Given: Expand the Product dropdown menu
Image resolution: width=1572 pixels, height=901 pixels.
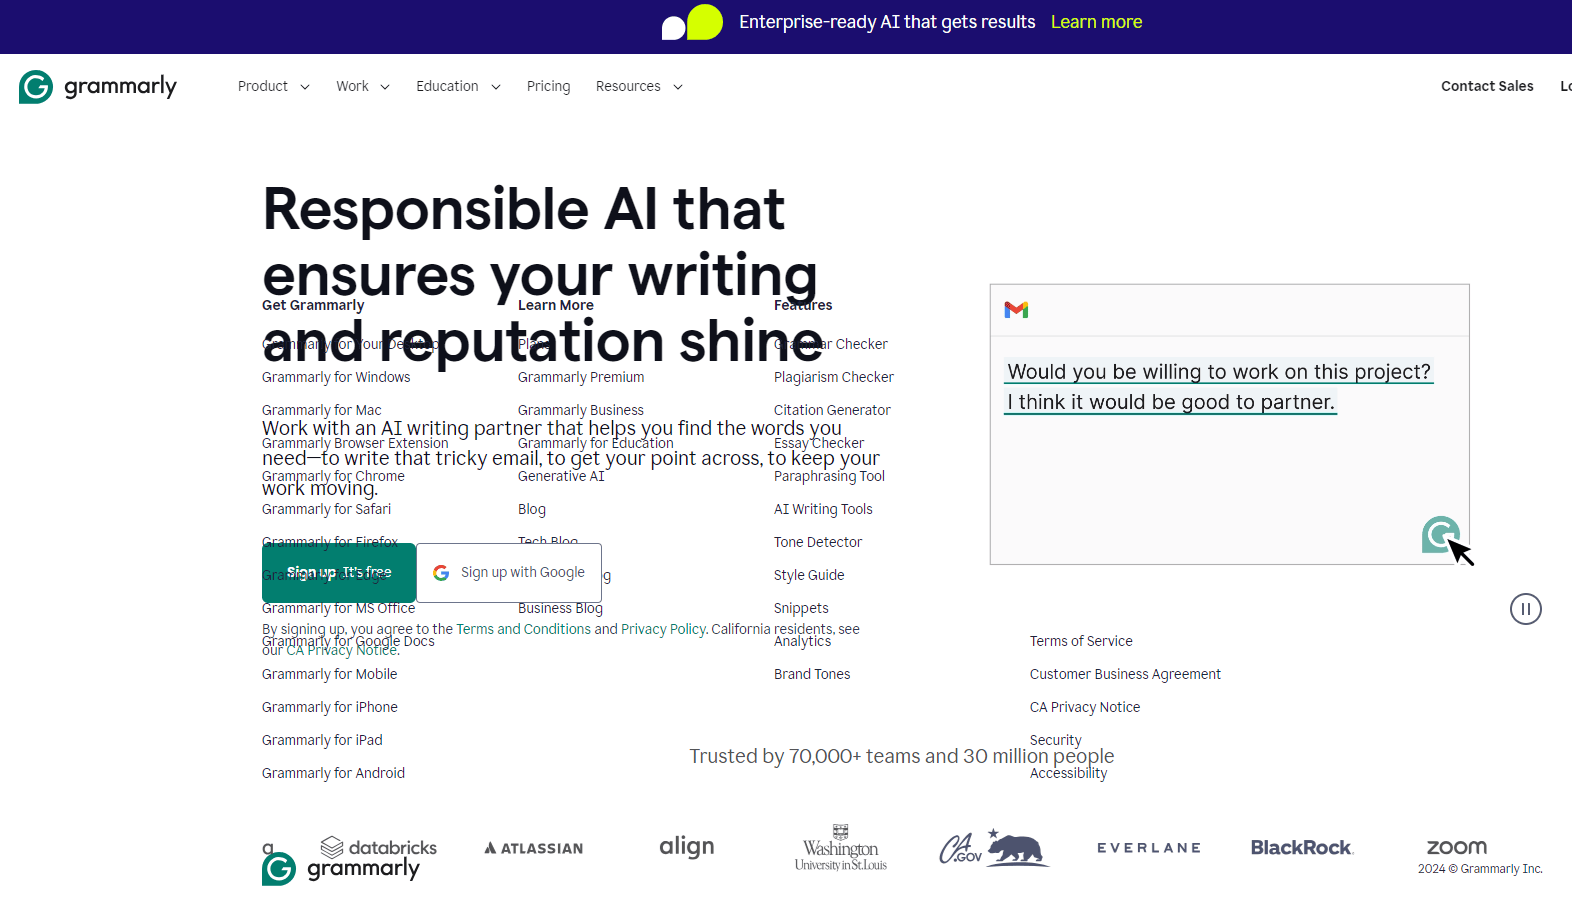Looking at the screenshot, I should click(273, 87).
